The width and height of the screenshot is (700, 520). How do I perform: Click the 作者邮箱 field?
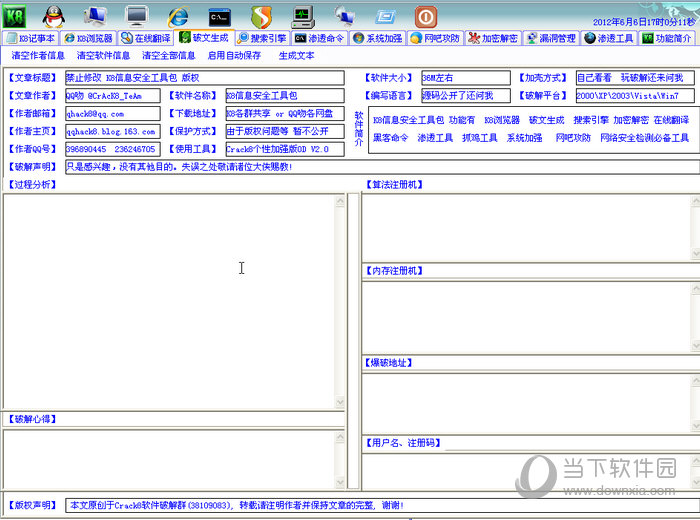pyautogui.click(x=112, y=113)
